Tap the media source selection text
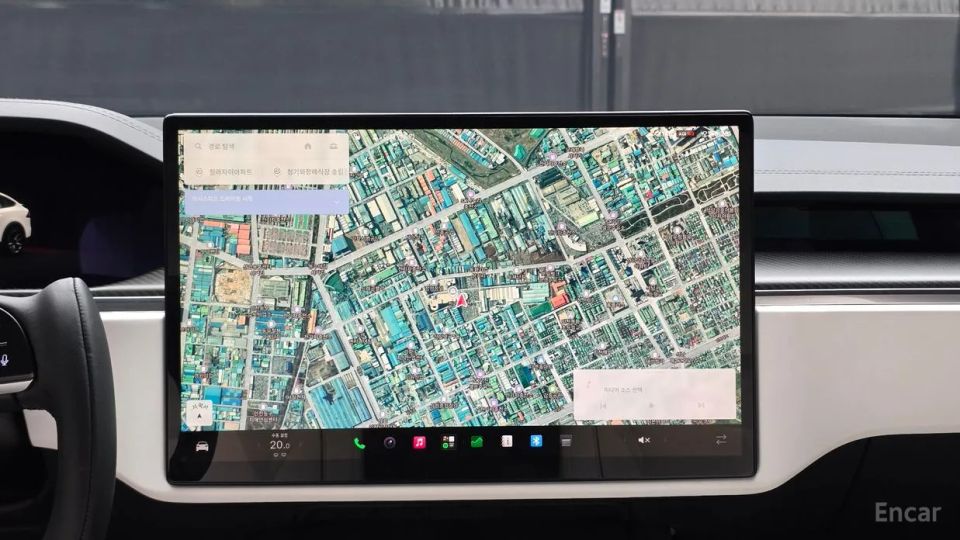This screenshot has width=960, height=540. (x=623, y=389)
